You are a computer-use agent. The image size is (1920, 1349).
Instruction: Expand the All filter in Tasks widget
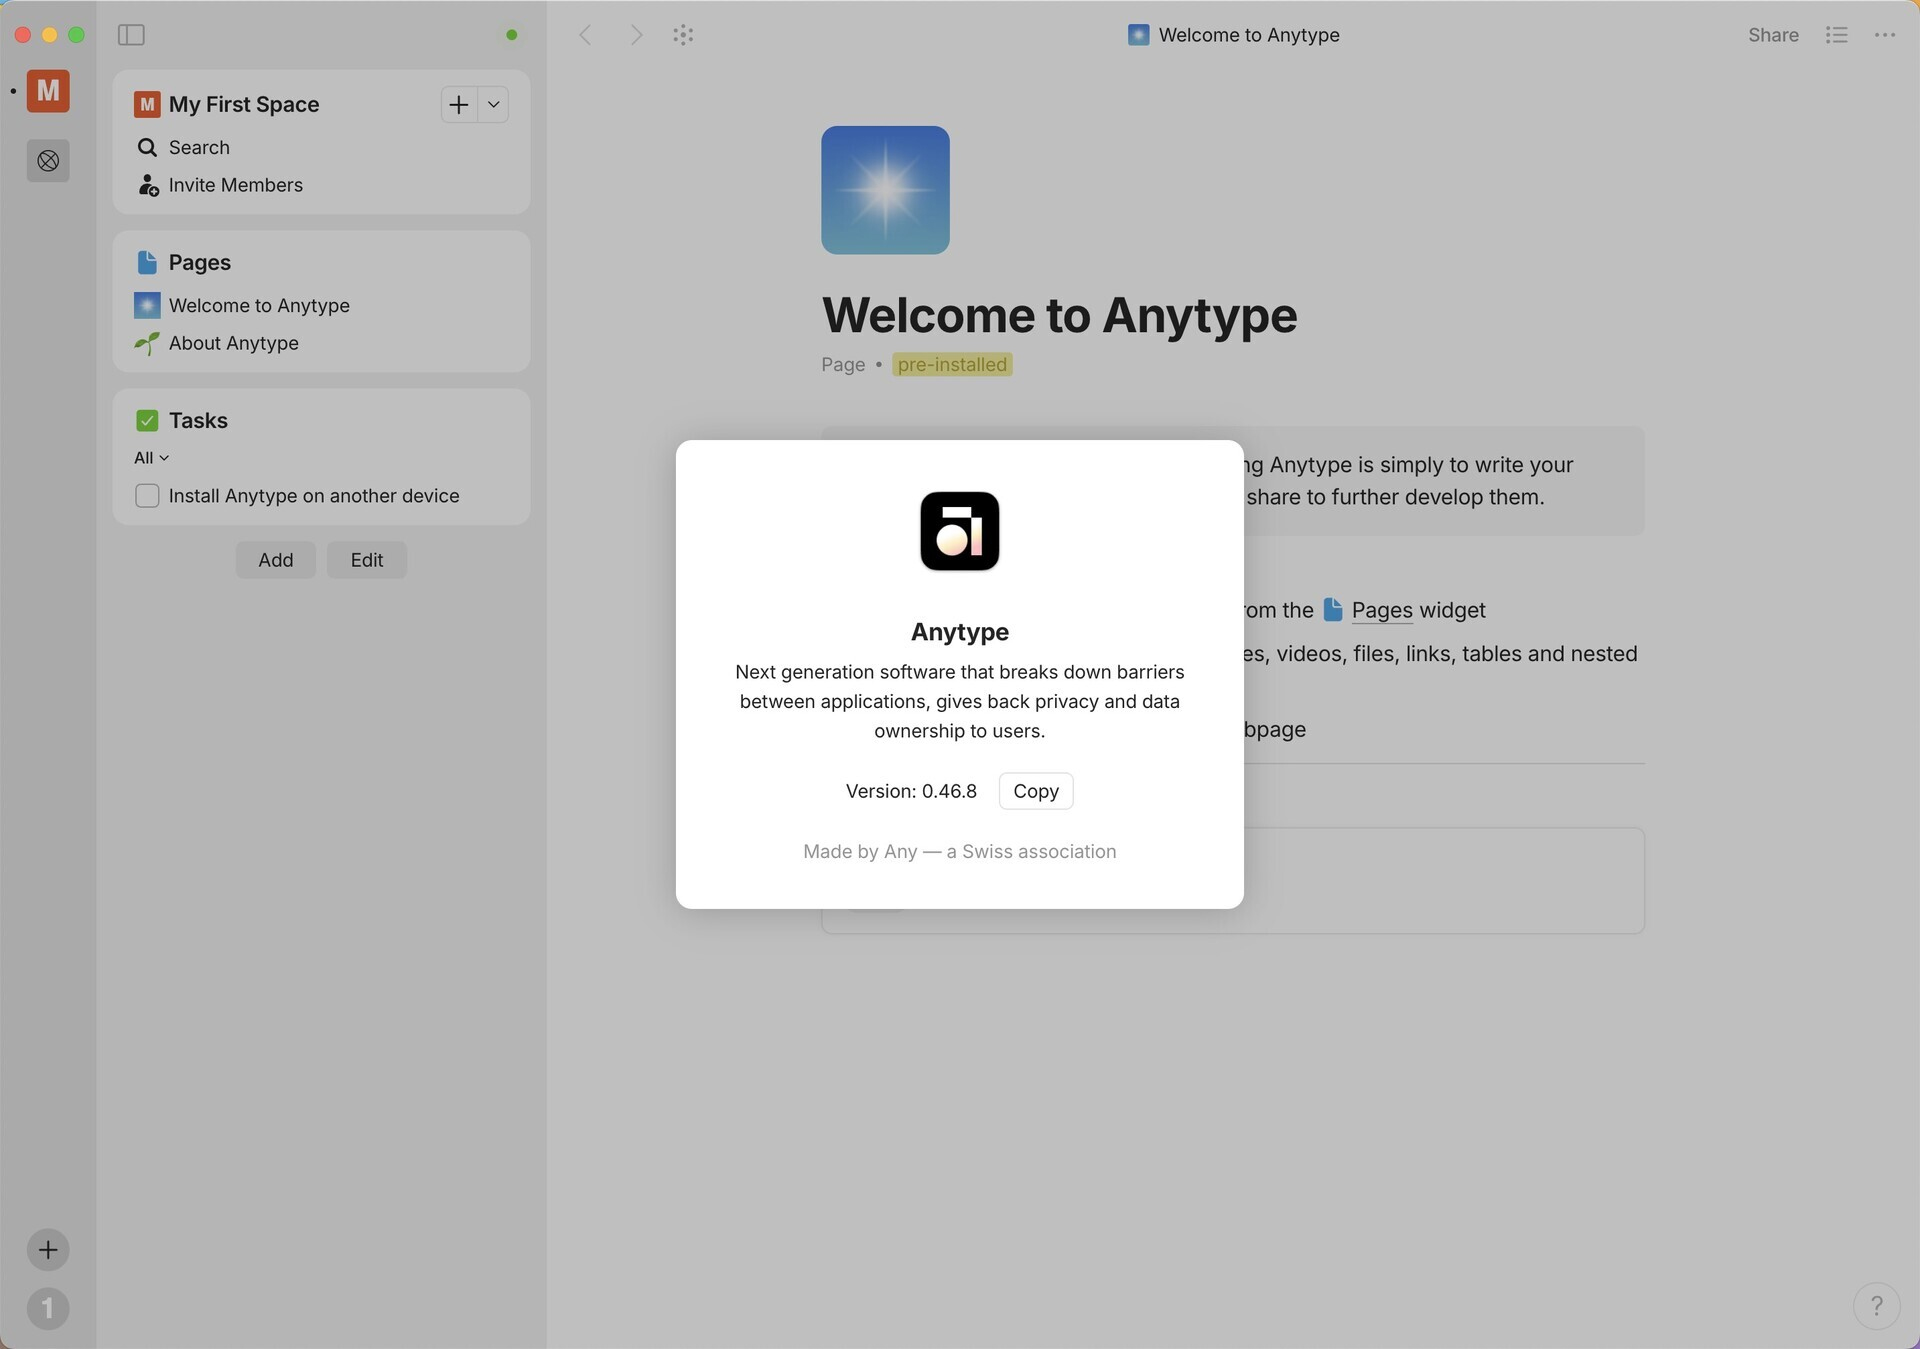pos(150,457)
